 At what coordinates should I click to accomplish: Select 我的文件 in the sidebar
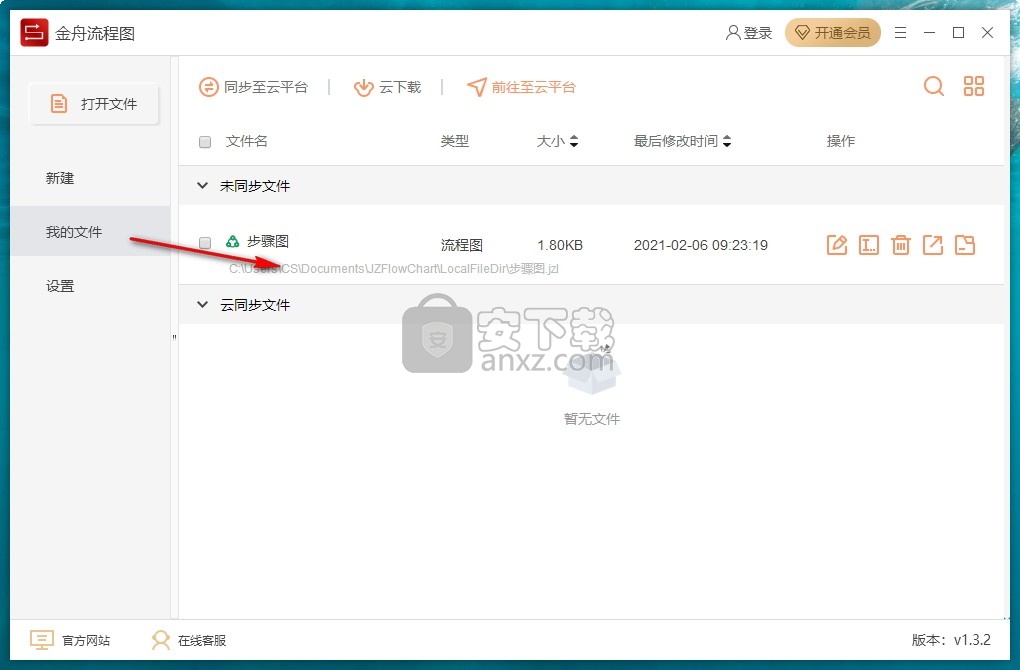[x=90, y=232]
